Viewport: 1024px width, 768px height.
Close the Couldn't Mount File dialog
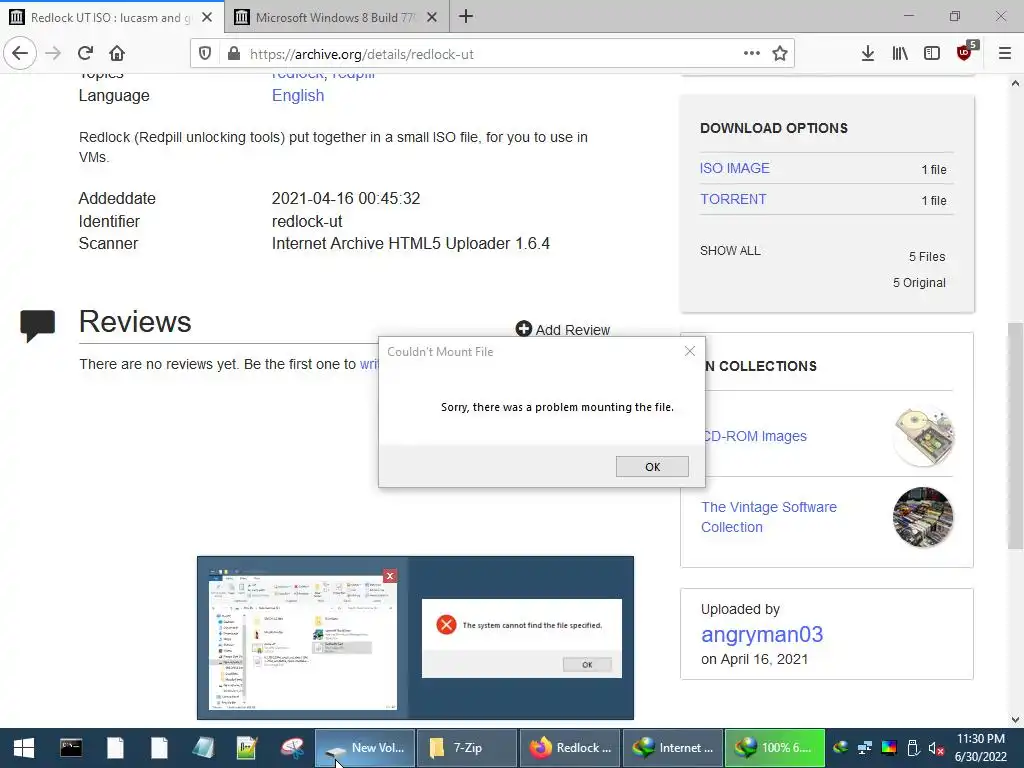[x=690, y=351]
